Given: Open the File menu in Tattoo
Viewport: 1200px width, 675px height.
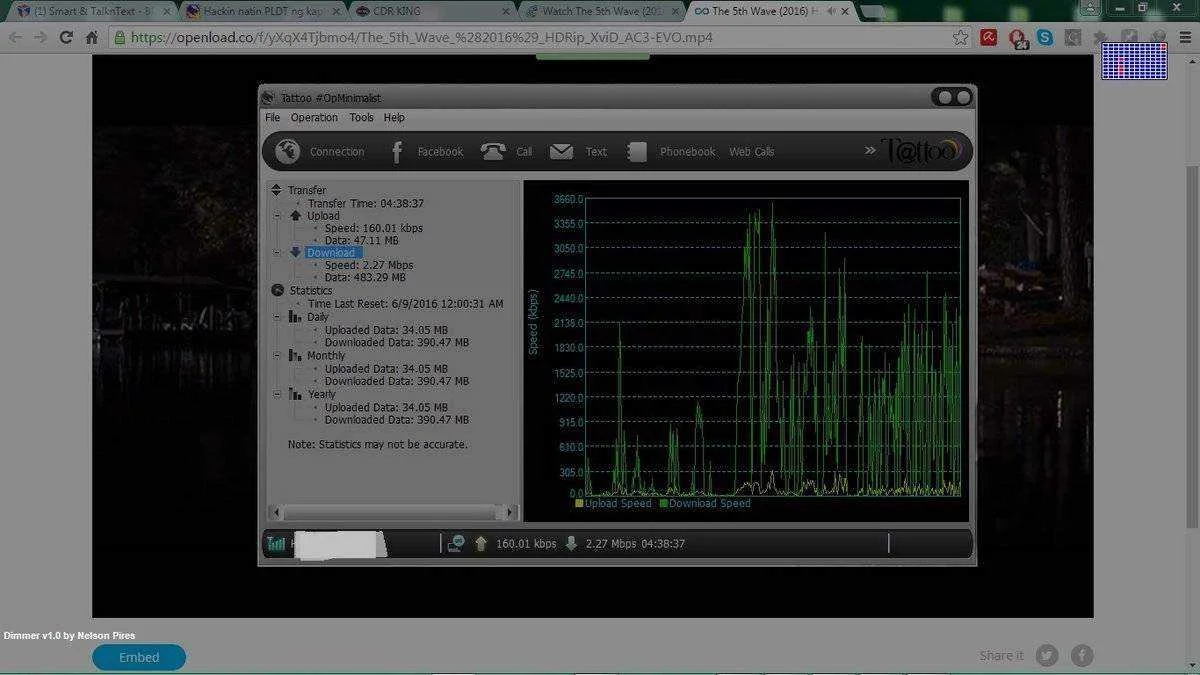Looking at the screenshot, I should click(x=272, y=117).
